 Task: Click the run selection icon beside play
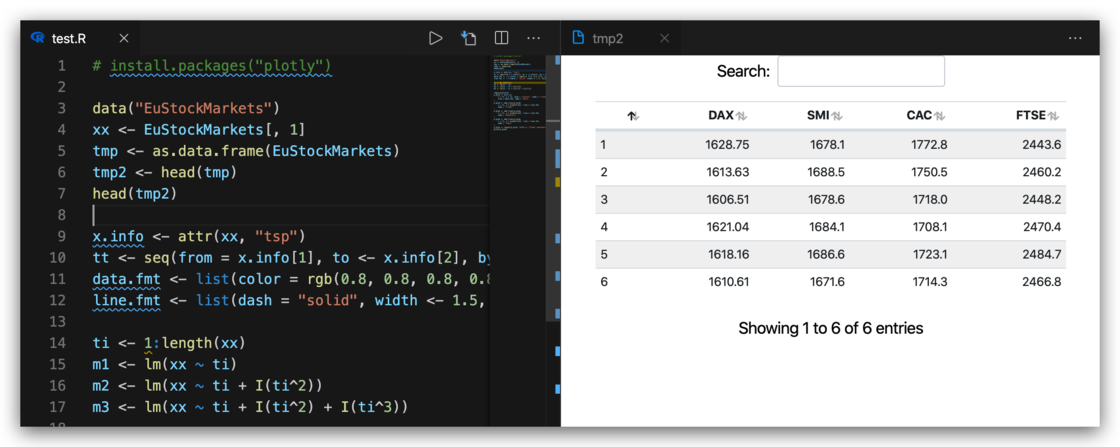[x=468, y=38]
